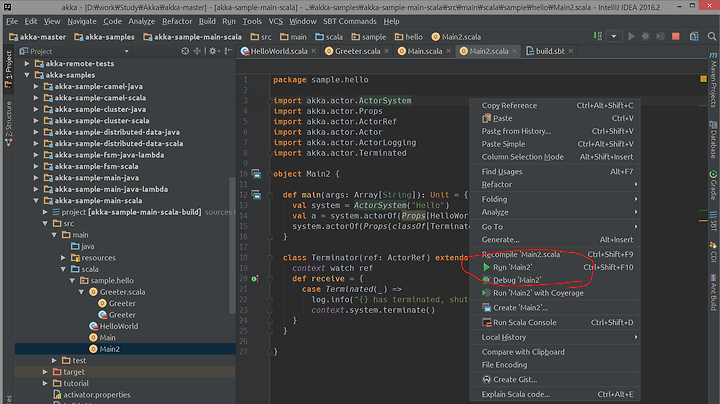
Task: Expand the akka-sample-camel-java folder
Action: coord(37,87)
